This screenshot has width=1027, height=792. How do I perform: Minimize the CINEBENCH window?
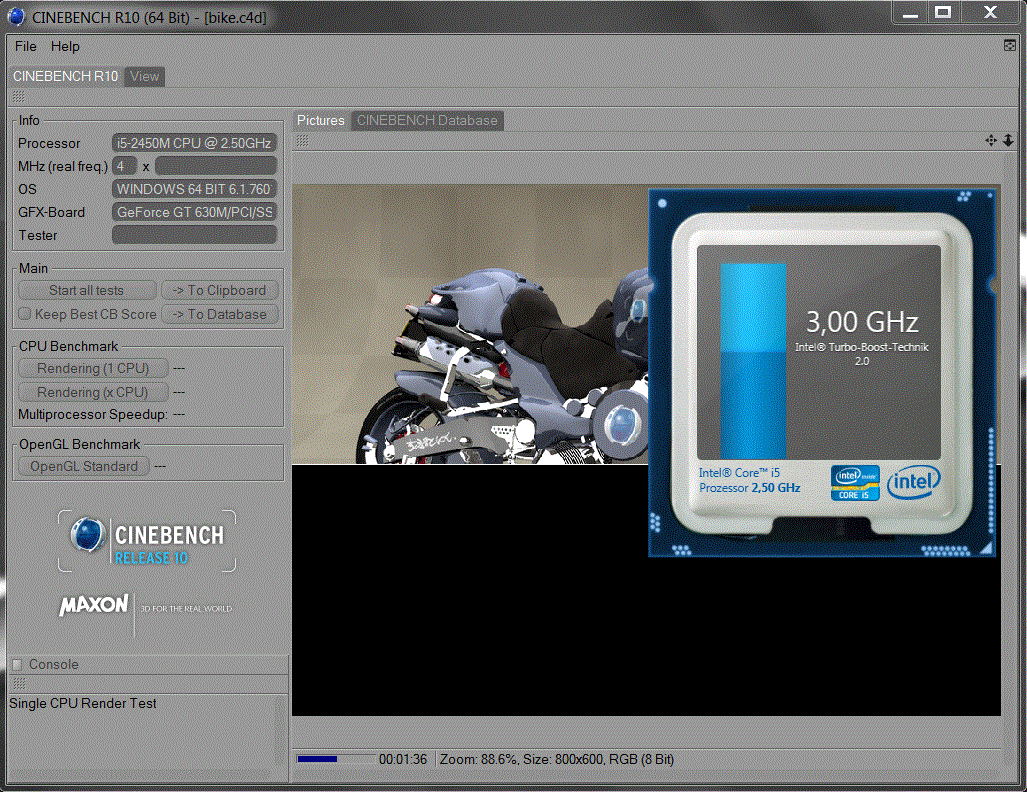pyautogui.click(x=910, y=13)
